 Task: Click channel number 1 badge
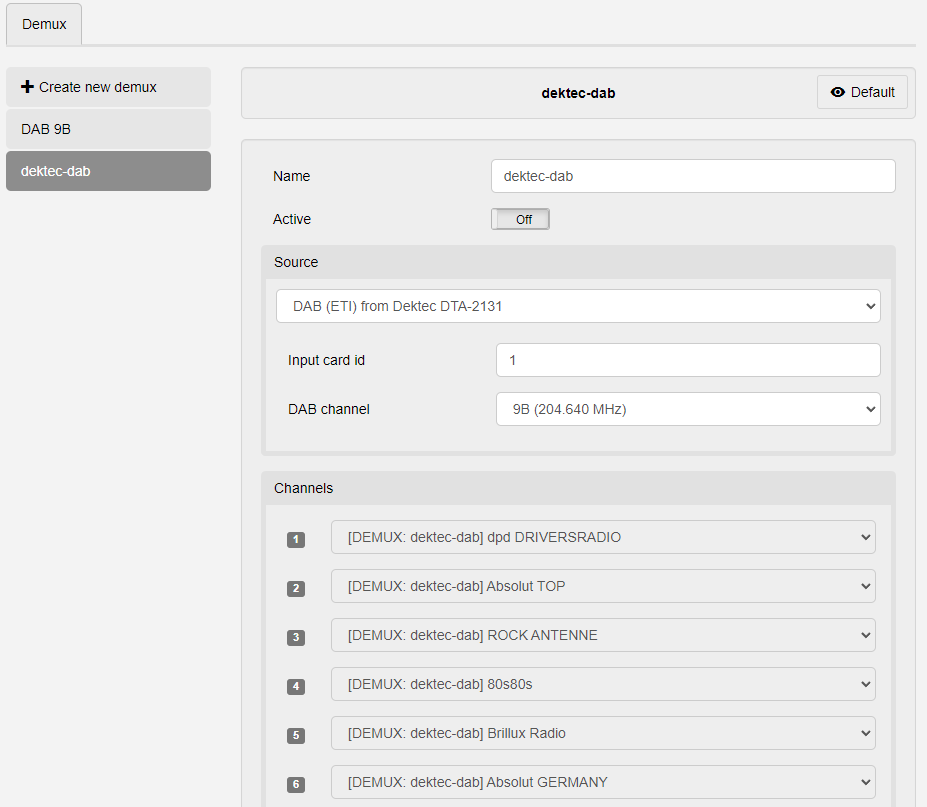(x=296, y=540)
